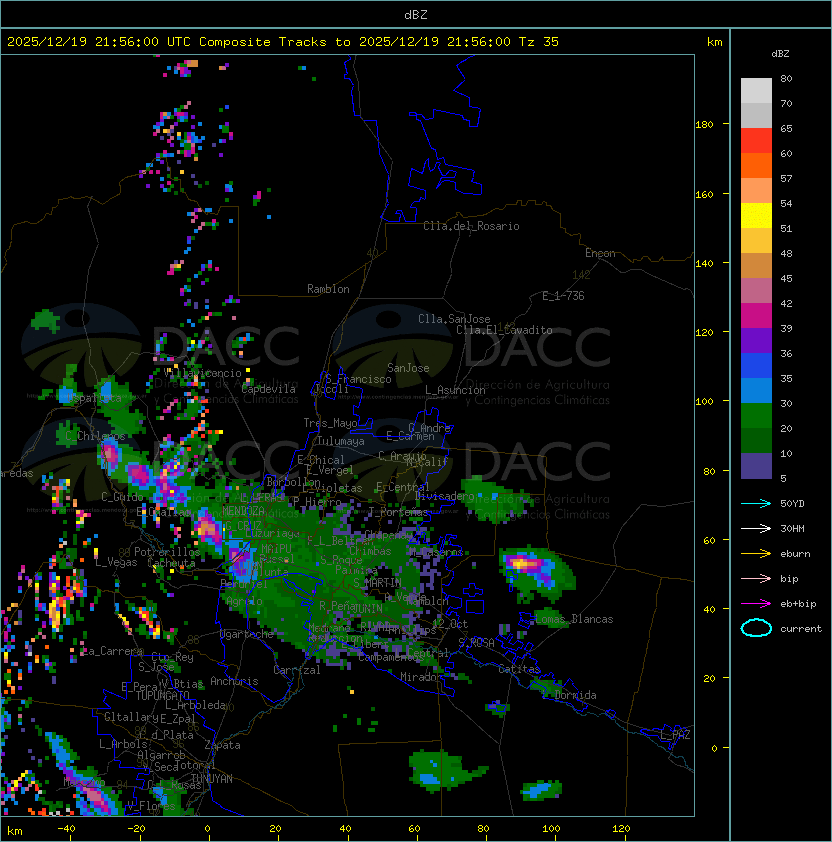
Task: Click the 'TUNUYAN' map label
Action: point(212,779)
